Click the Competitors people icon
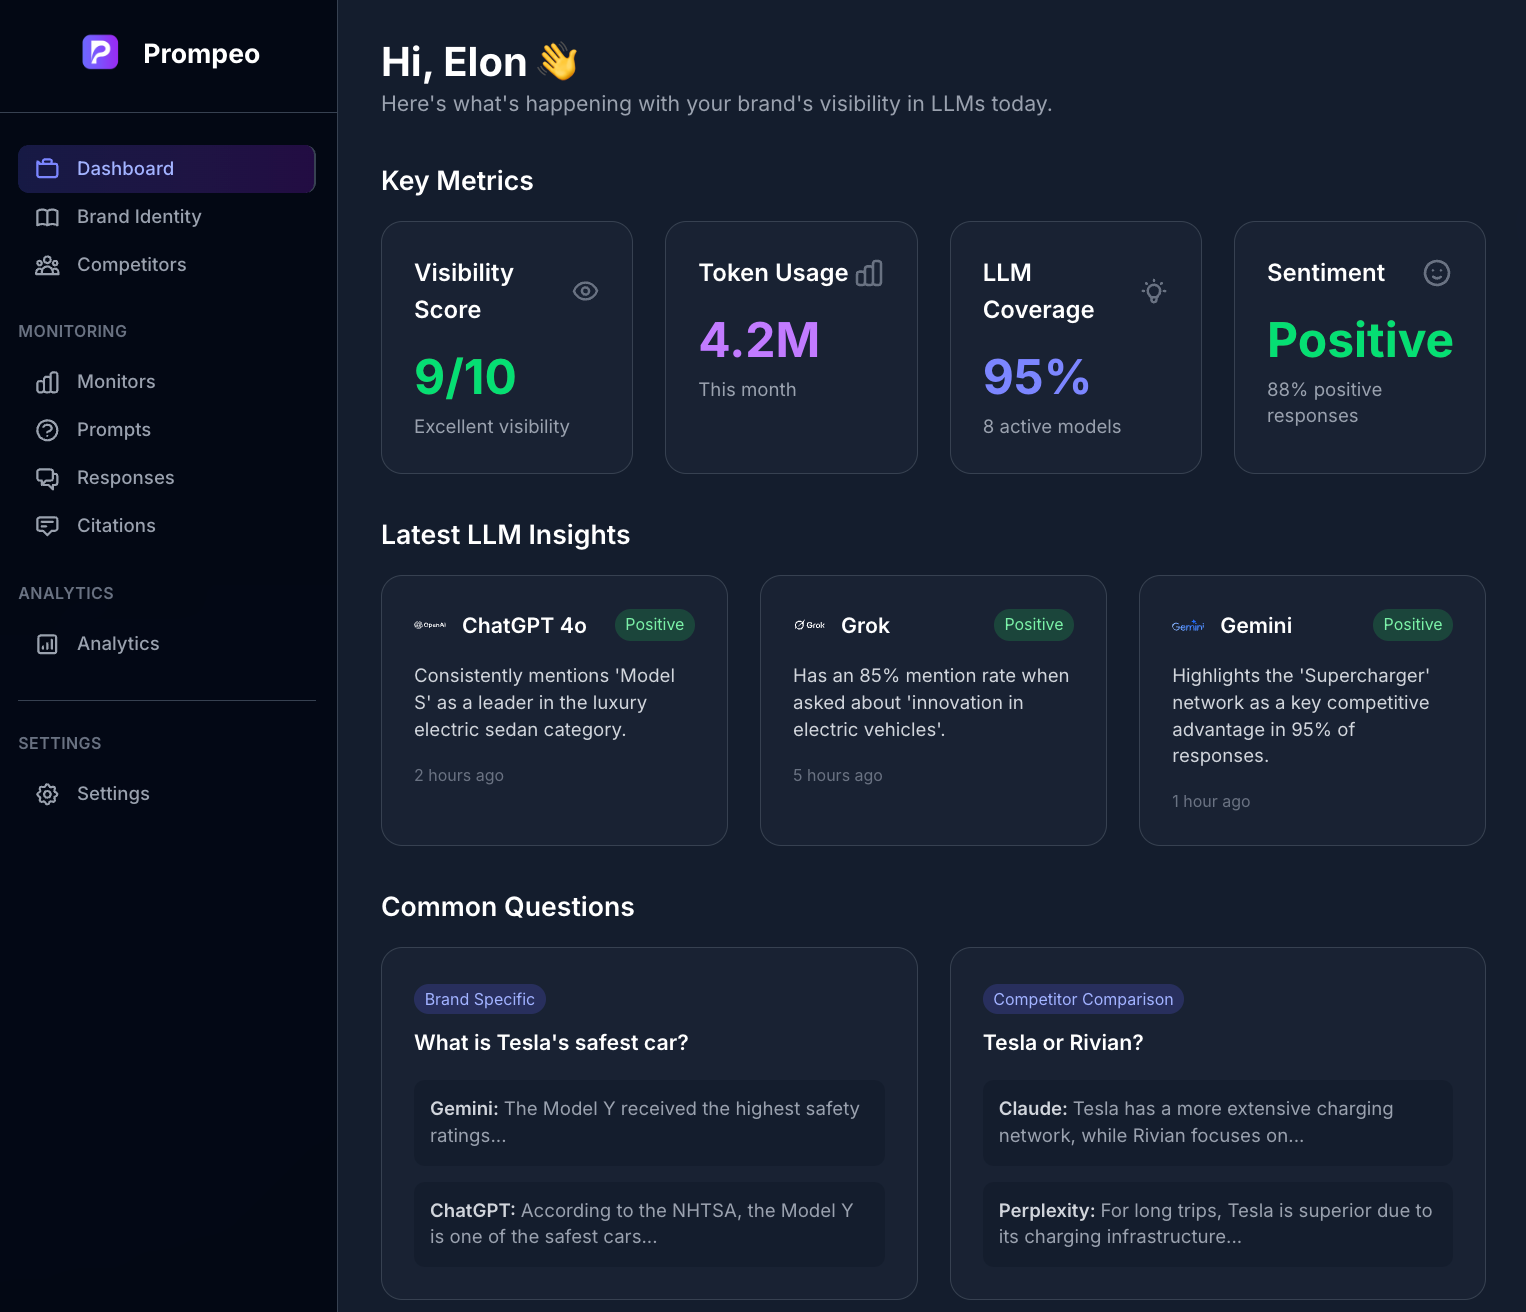Image resolution: width=1526 pixels, height=1312 pixels. (x=47, y=265)
